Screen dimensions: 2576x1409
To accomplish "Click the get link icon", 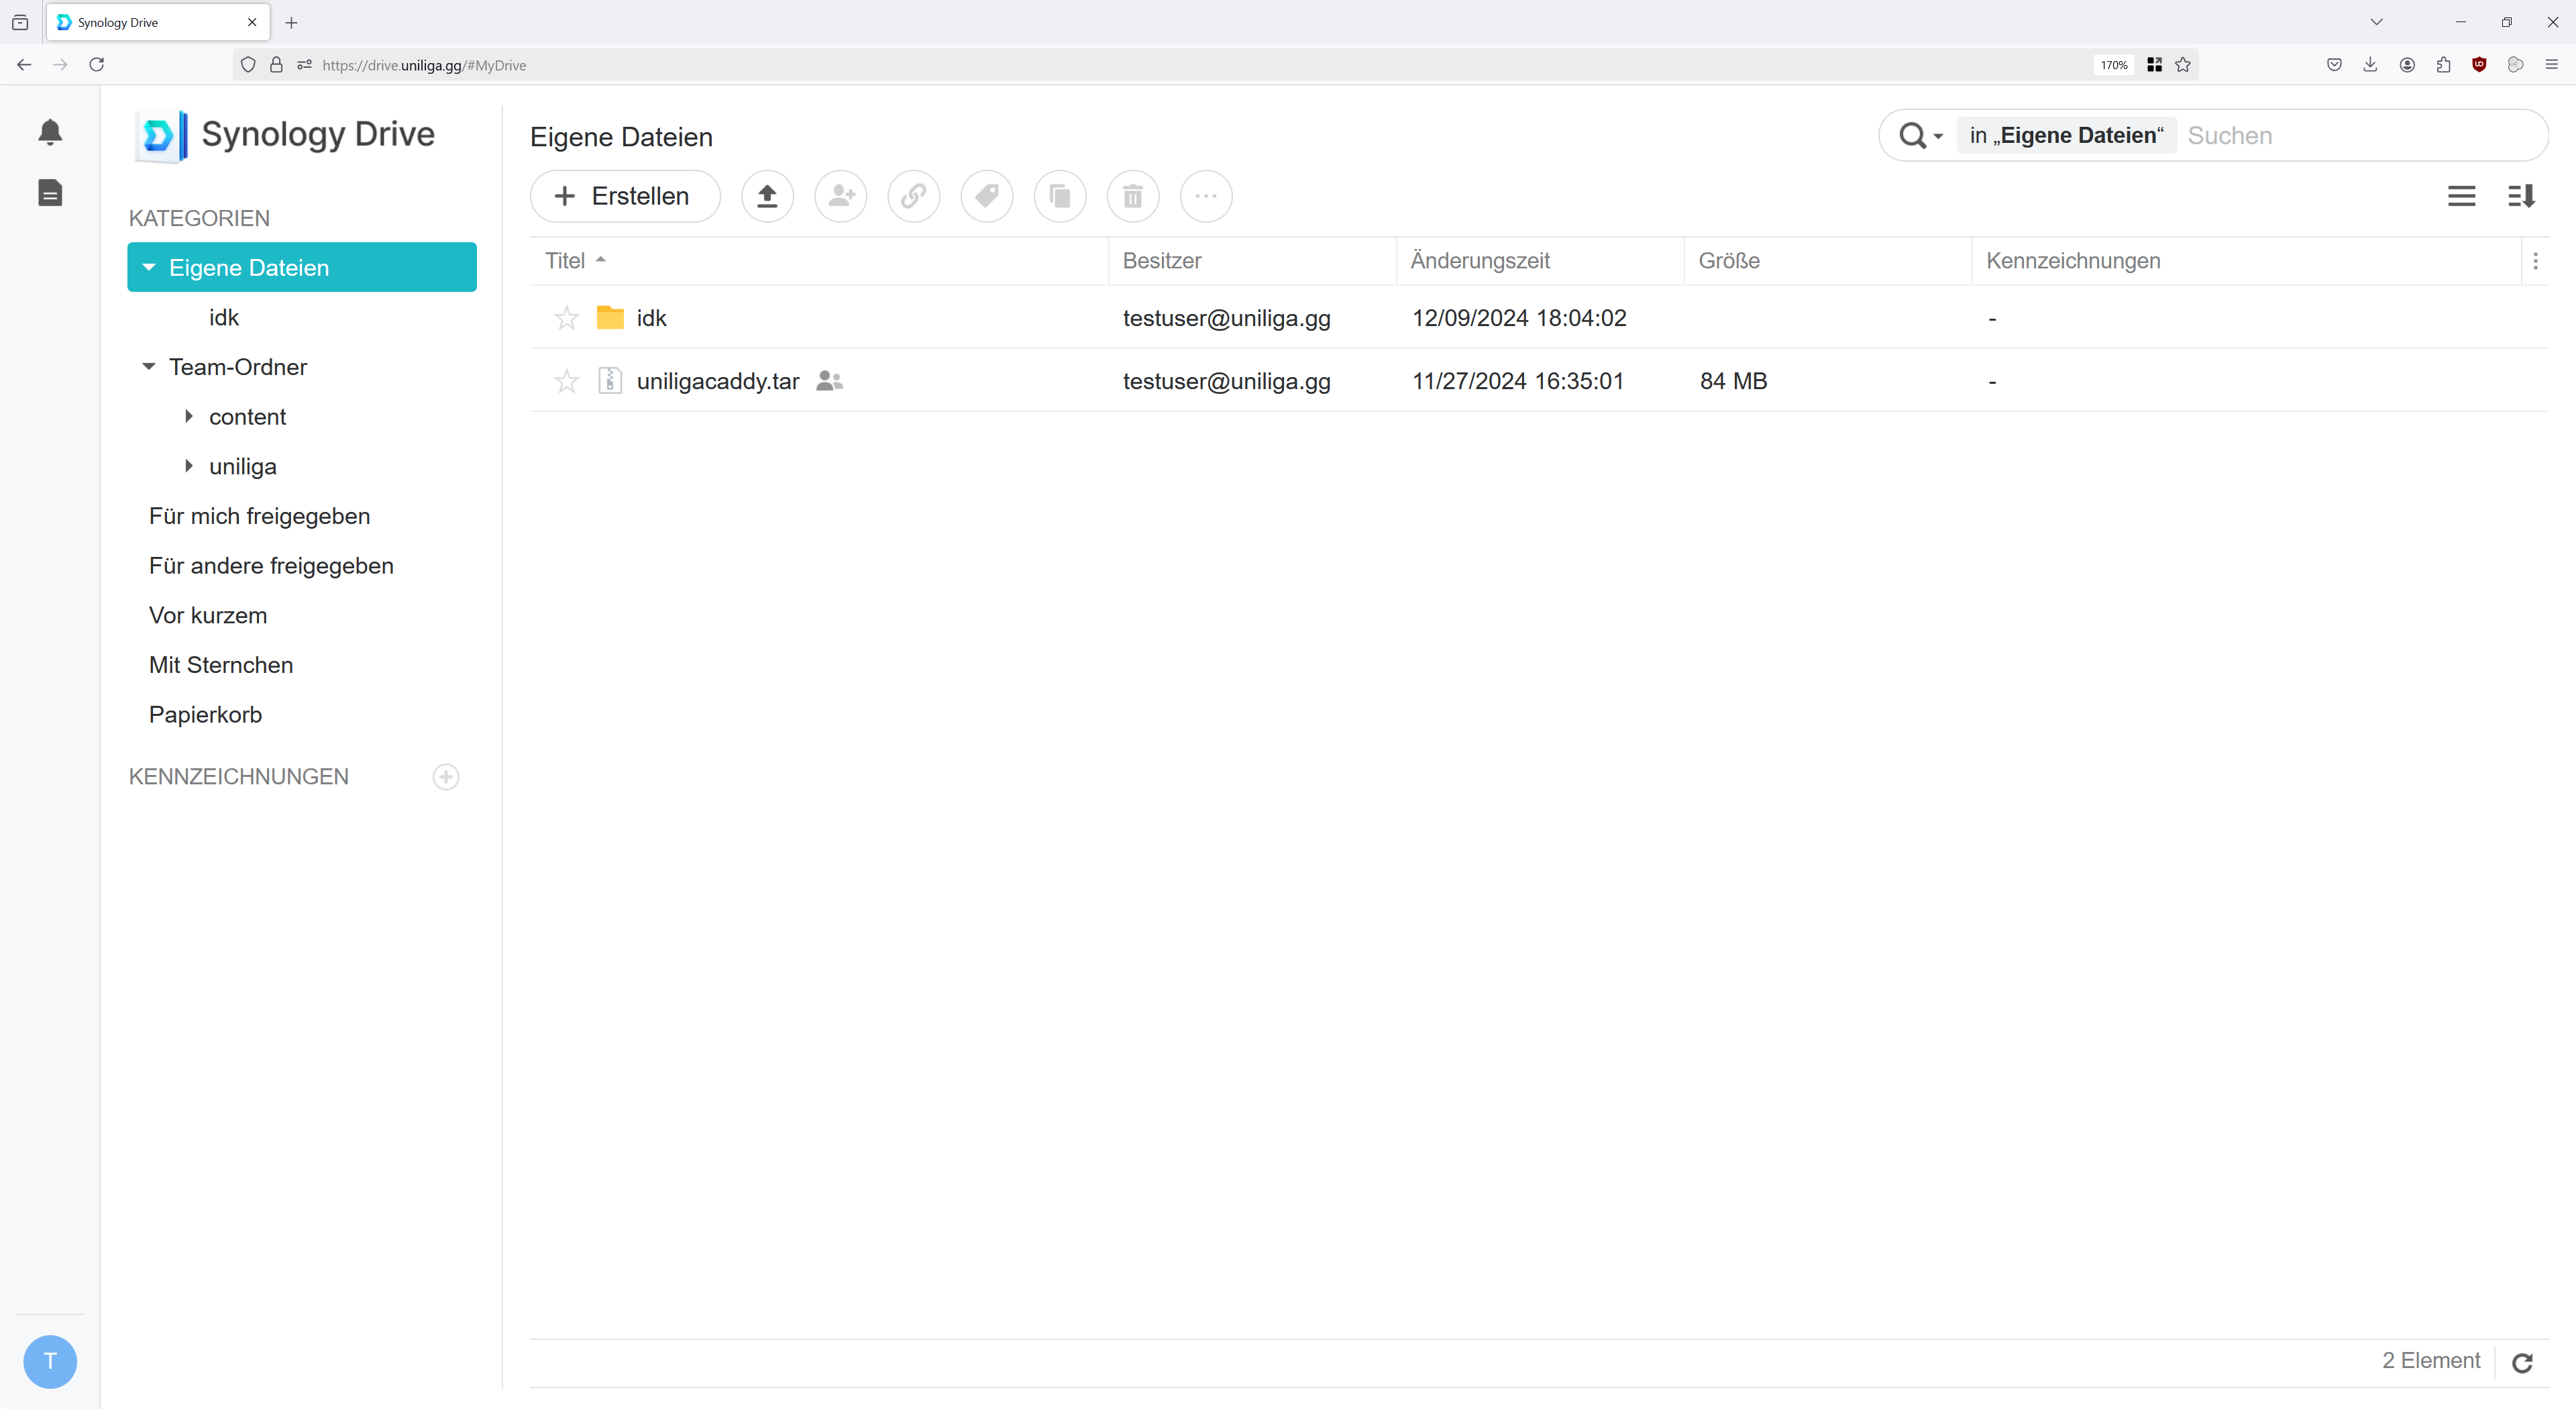I will click(913, 196).
